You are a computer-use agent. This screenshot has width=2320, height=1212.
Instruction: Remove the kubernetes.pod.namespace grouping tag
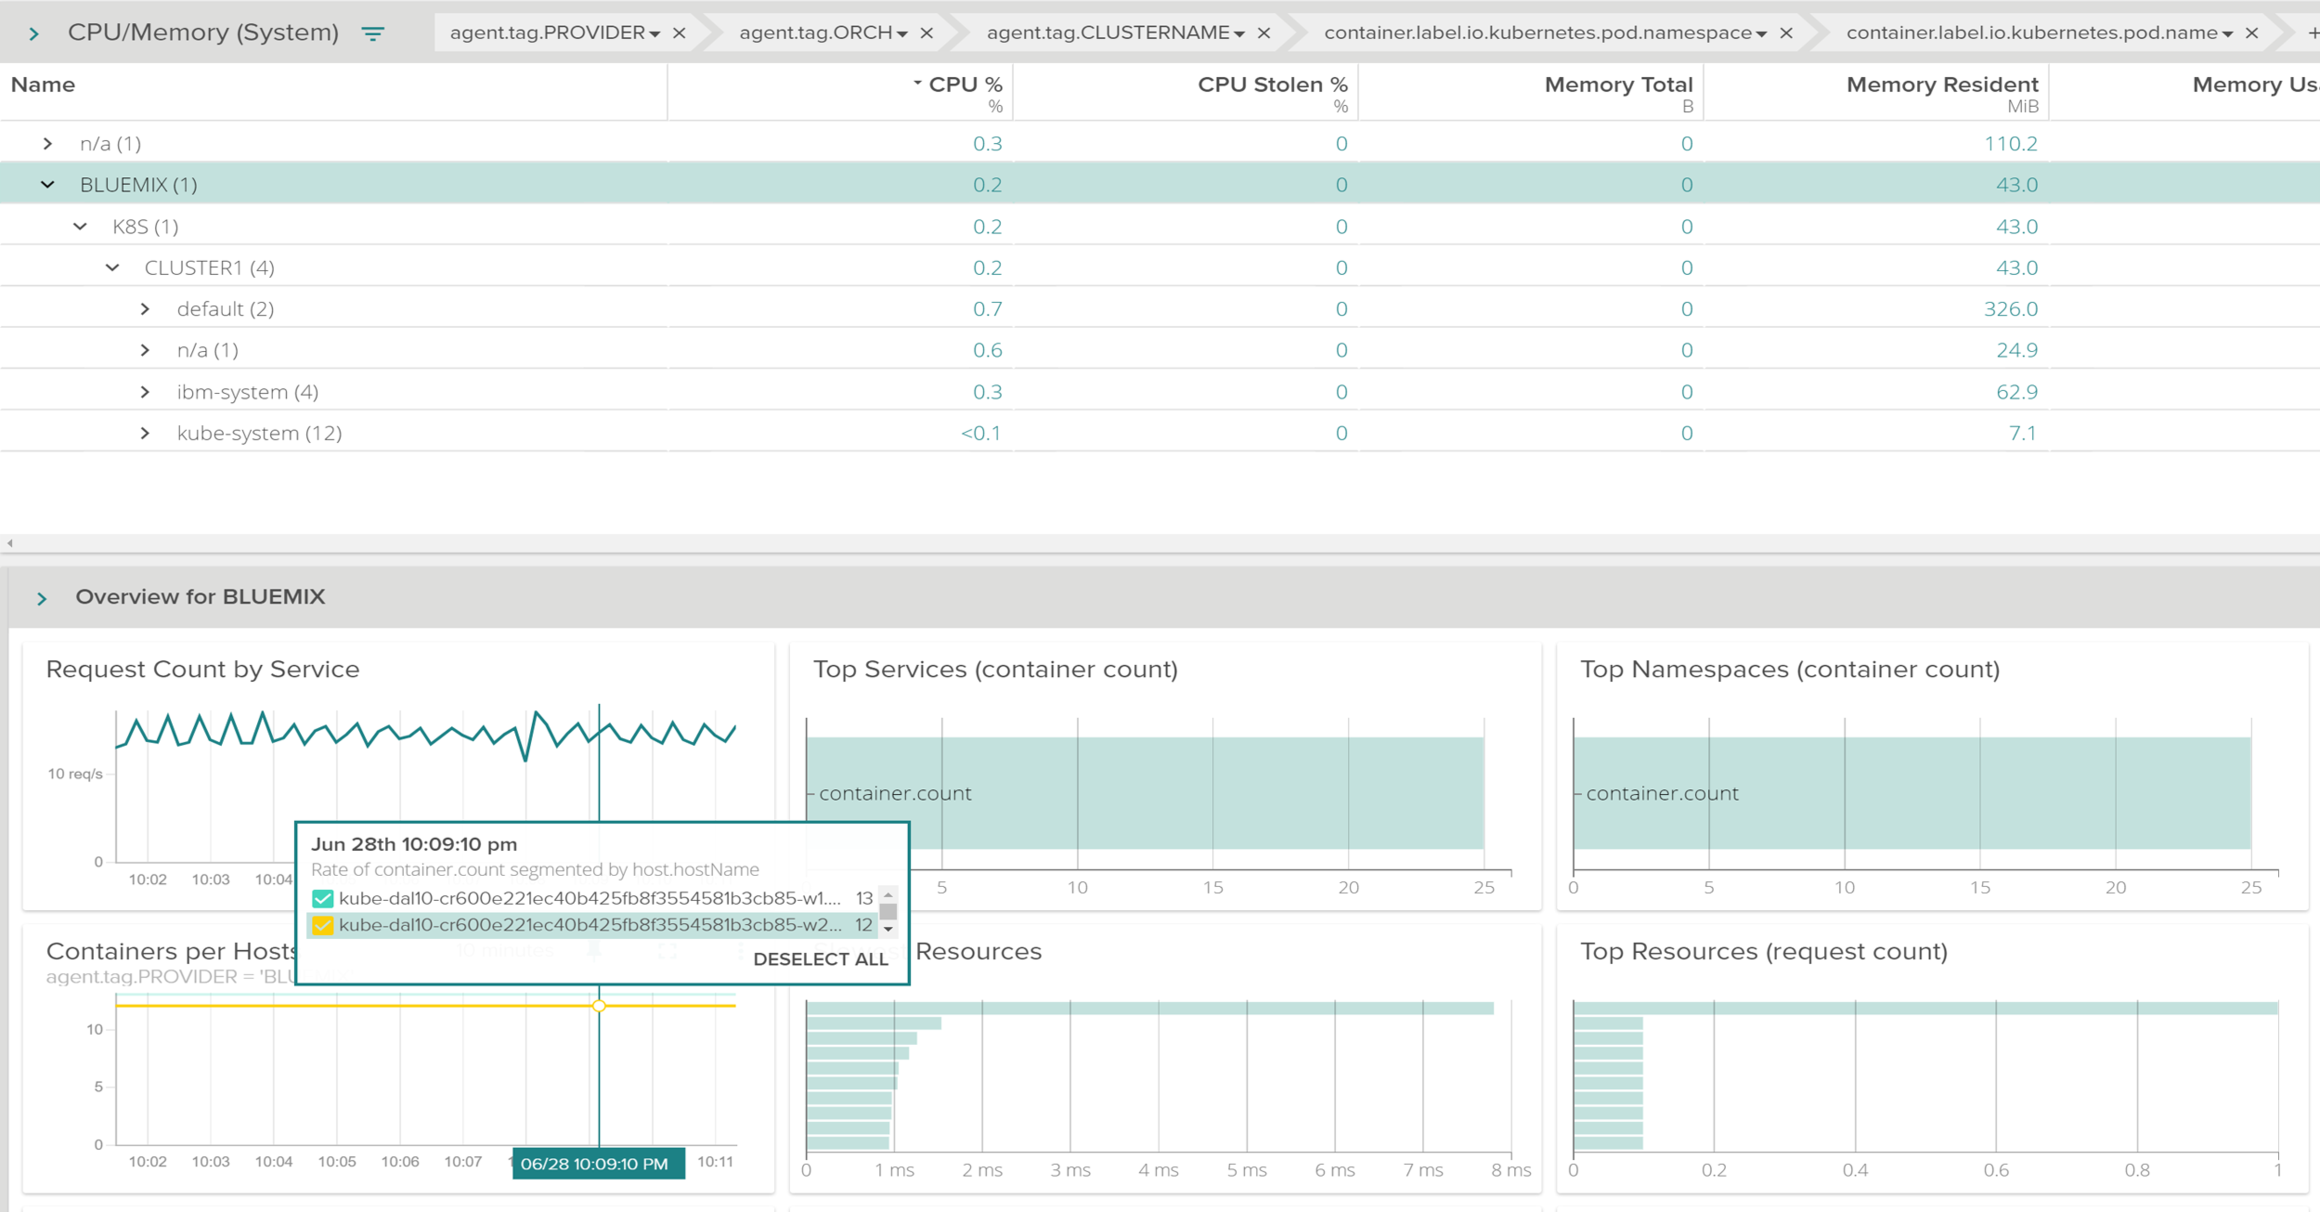point(1786,33)
